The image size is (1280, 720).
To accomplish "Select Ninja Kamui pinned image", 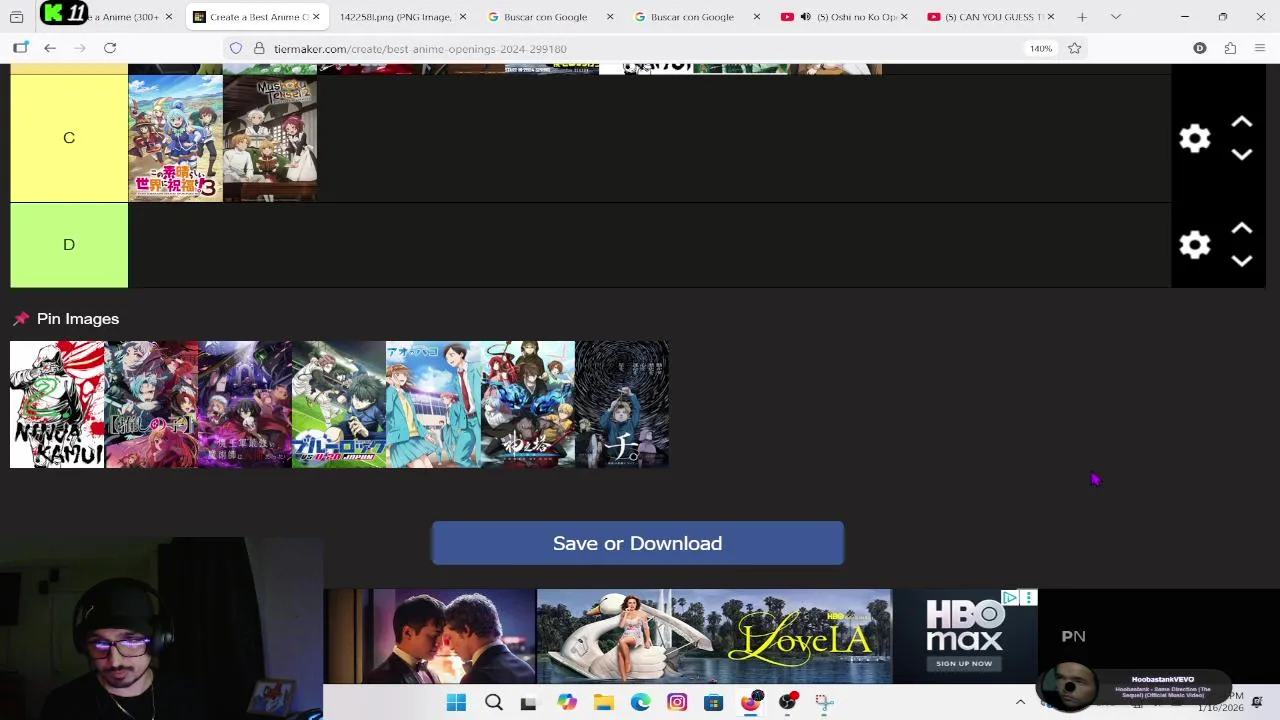I will coord(57,404).
